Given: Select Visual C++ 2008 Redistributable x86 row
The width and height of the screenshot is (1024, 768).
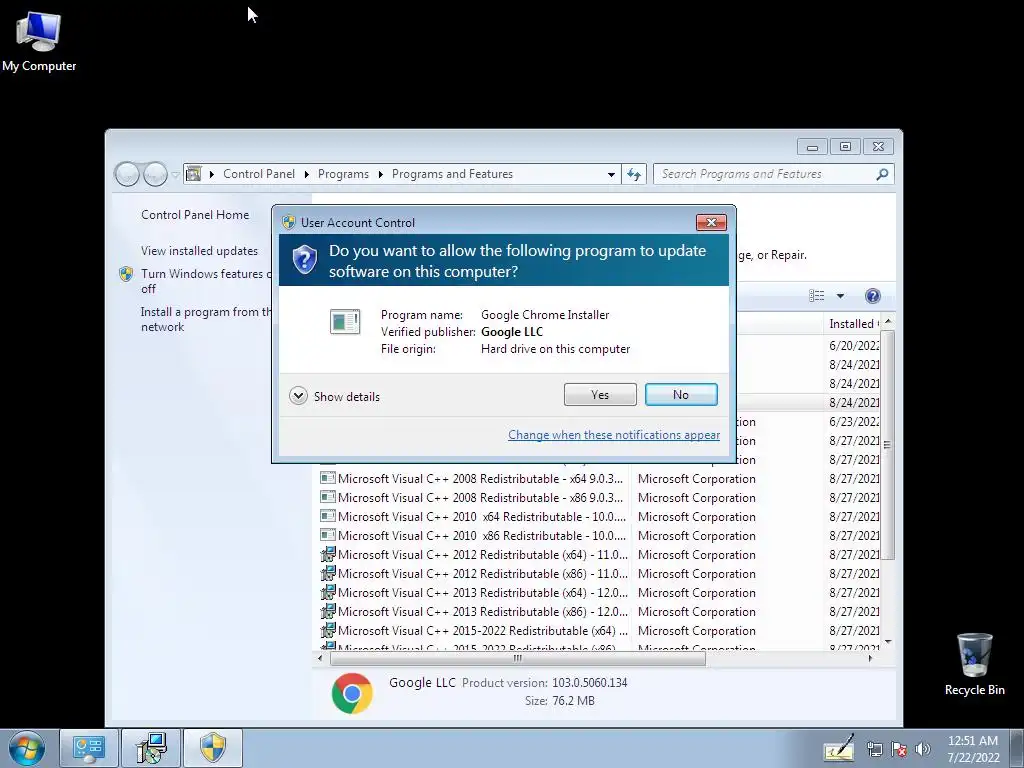Looking at the screenshot, I should (x=599, y=498).
